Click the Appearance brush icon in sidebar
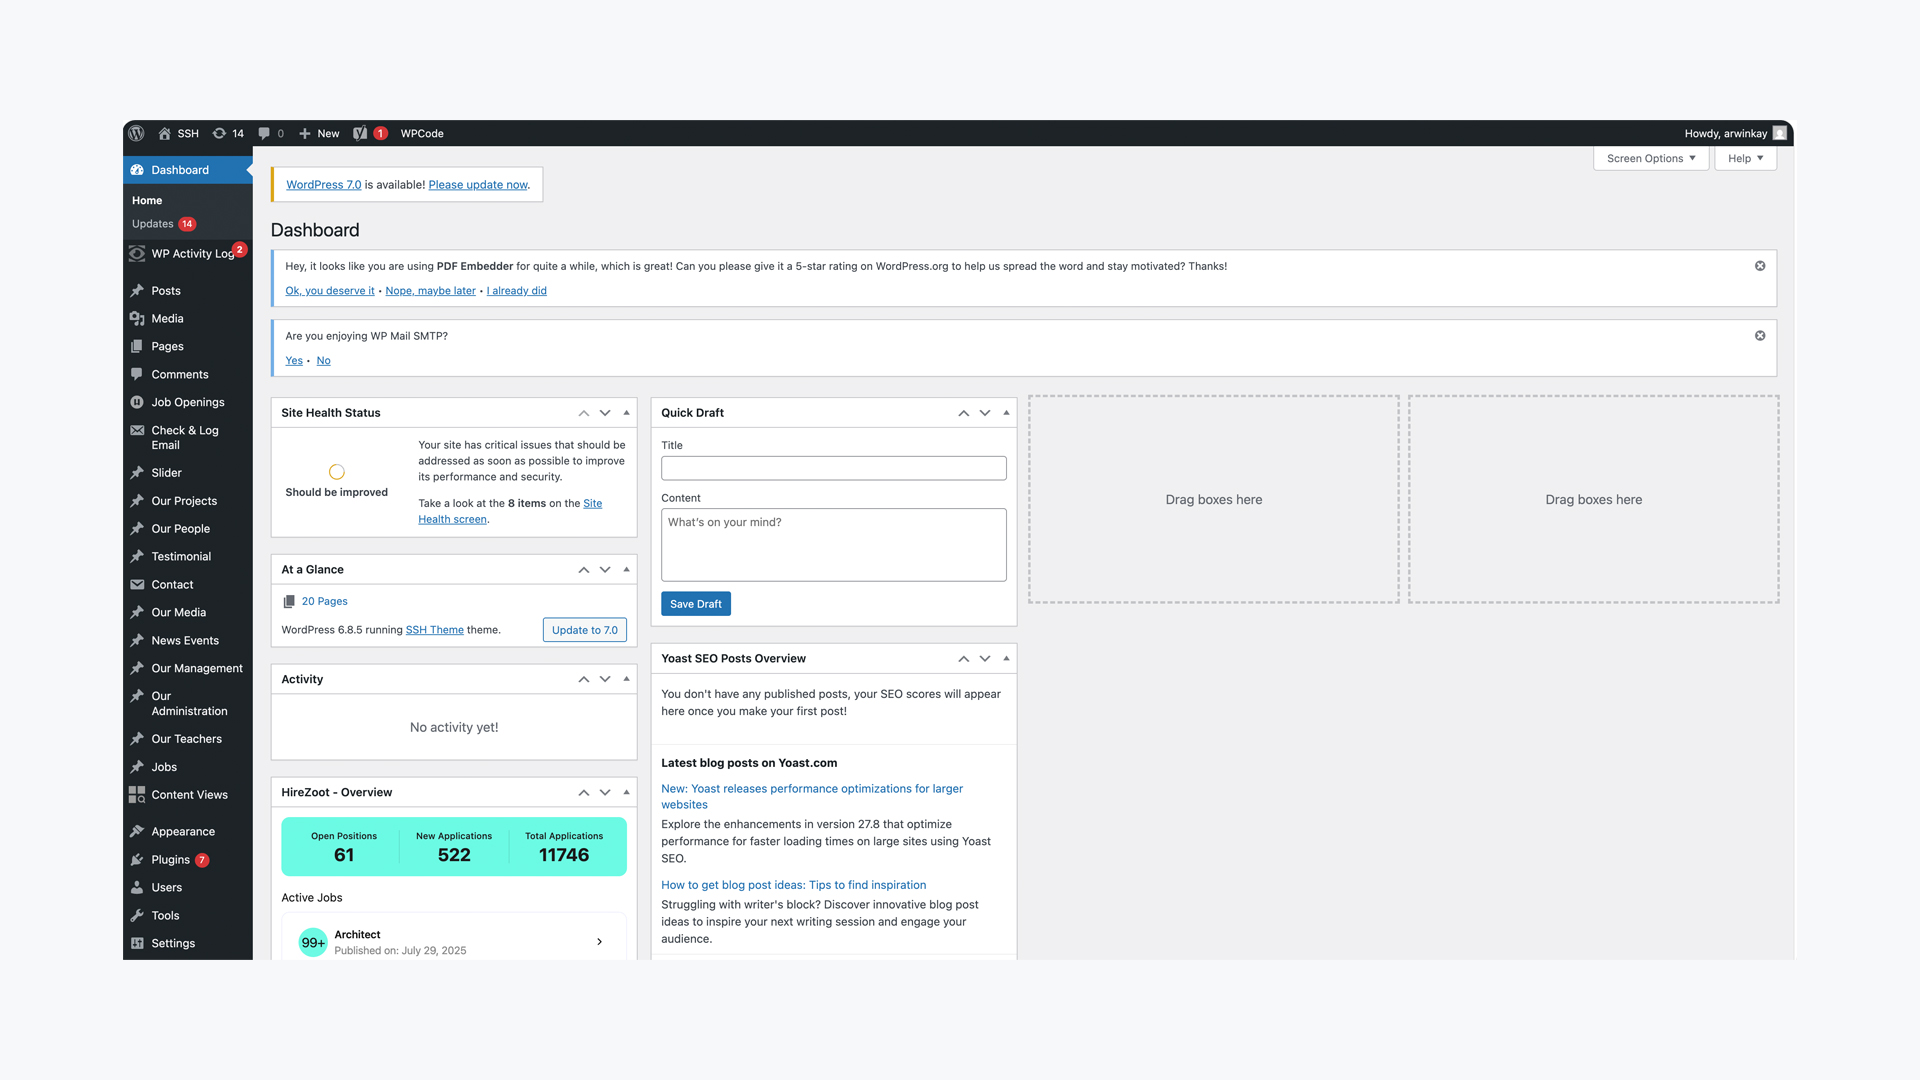1920x1080 pixels. [x=137, y=832]
